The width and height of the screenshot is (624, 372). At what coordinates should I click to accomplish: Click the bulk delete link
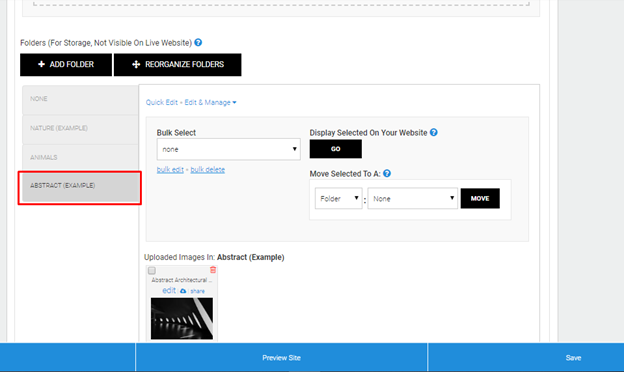click(x=207, y=169)
